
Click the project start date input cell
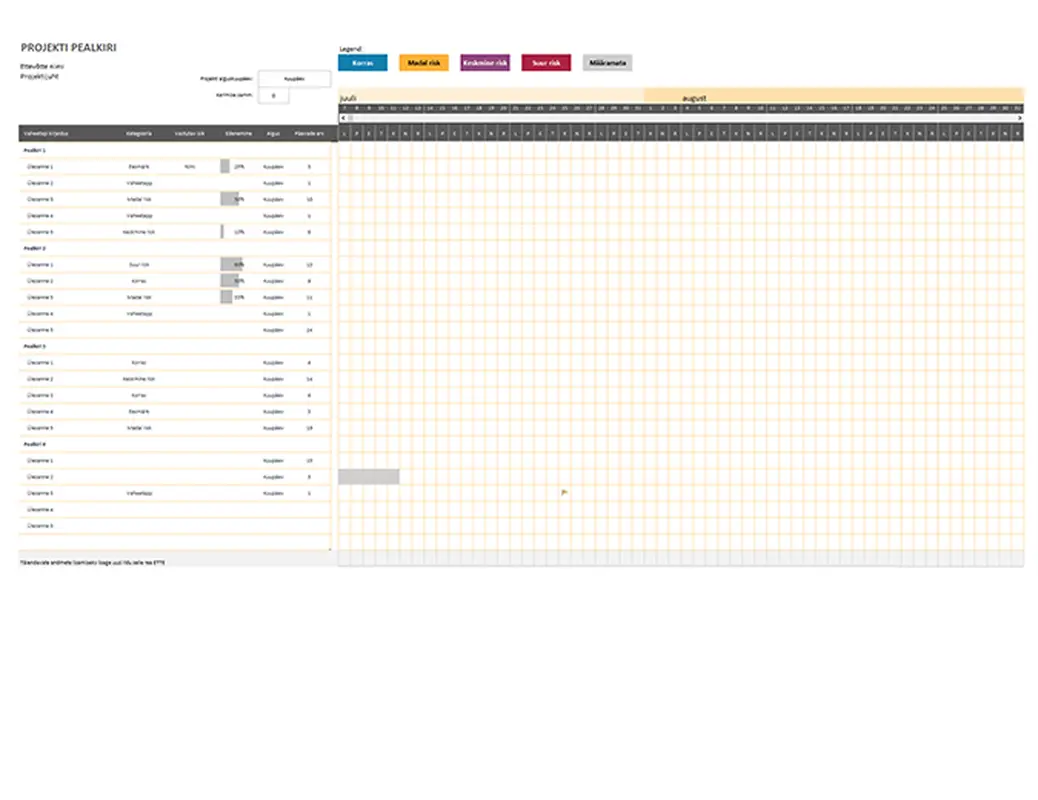pos(294,79)
